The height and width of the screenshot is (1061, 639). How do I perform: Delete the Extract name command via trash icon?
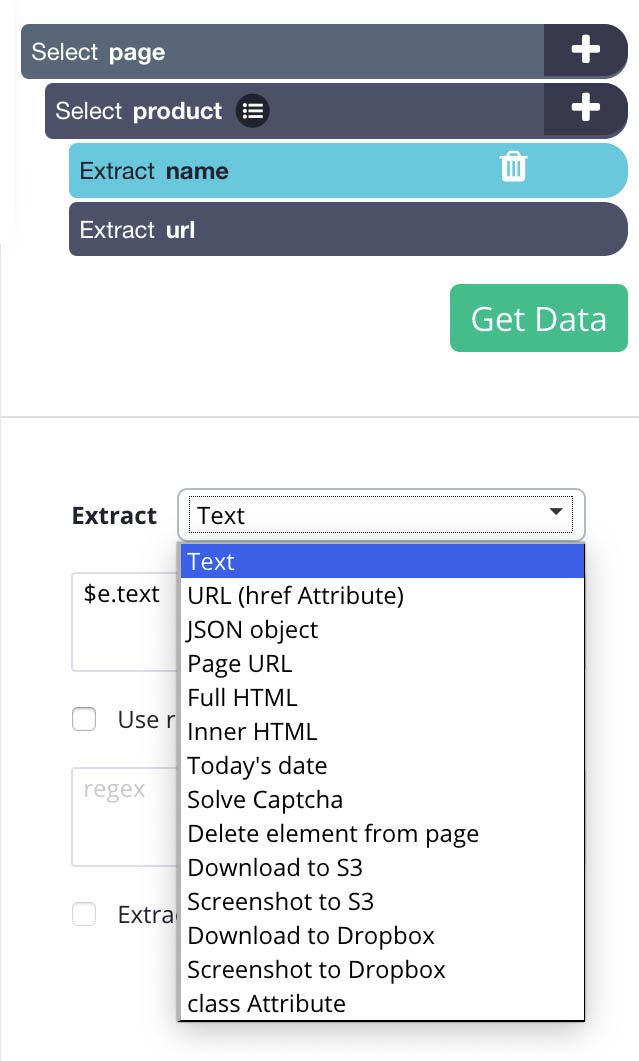point(513,169)
